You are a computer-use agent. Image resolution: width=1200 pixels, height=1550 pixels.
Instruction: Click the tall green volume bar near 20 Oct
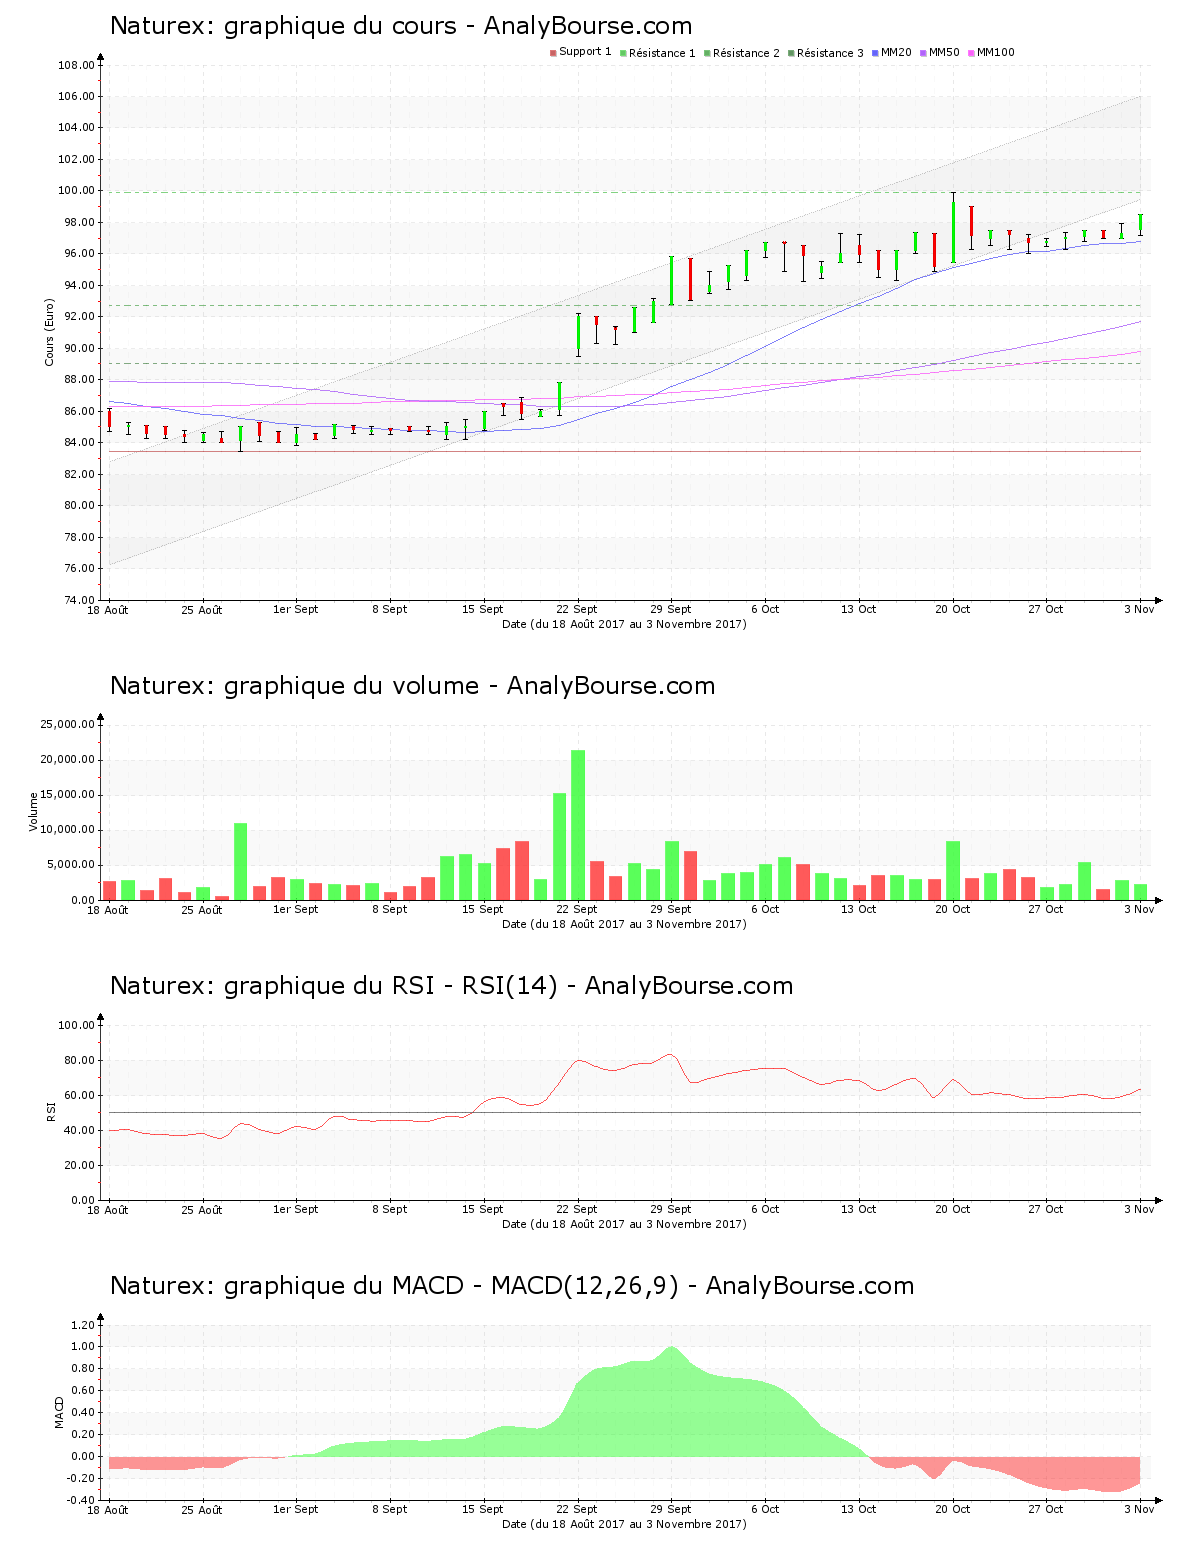click(x=953, y=871)
